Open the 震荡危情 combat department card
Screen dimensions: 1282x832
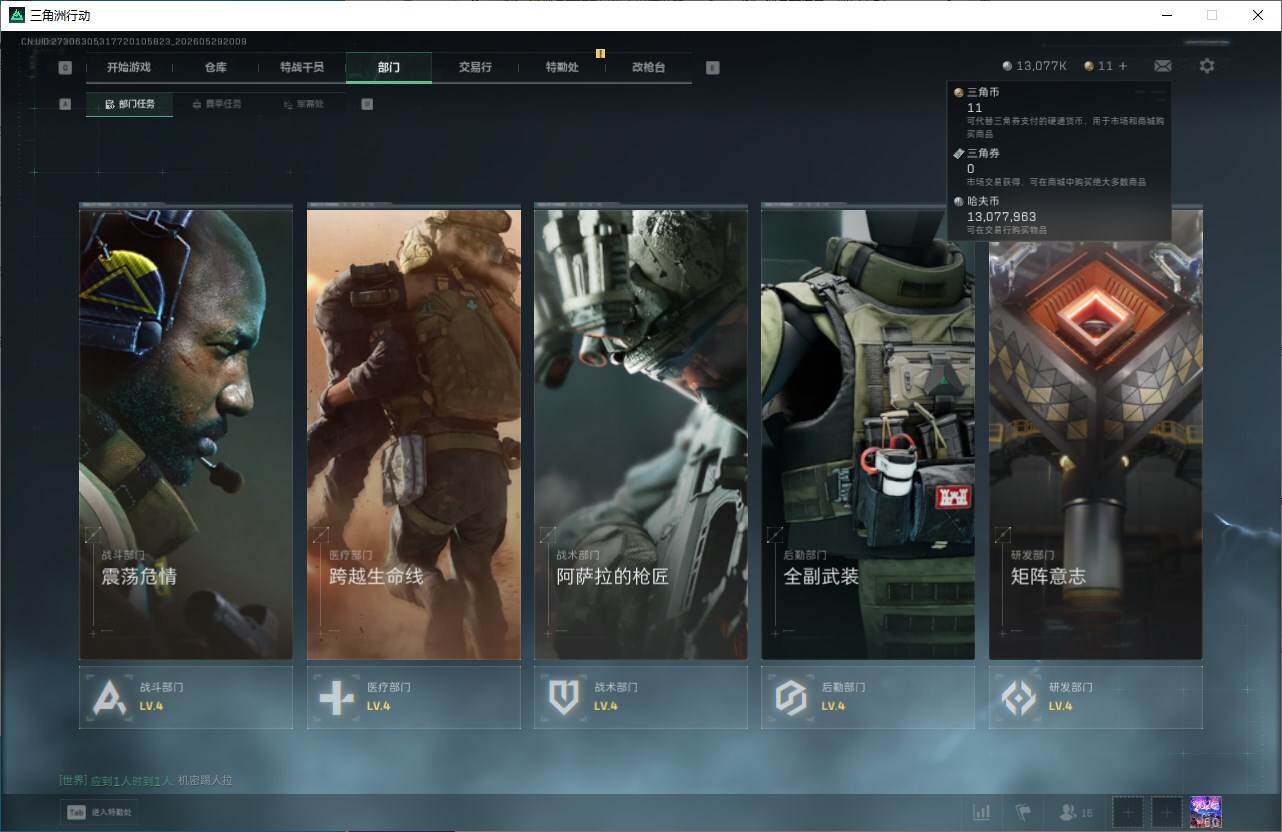coord(186,432)
